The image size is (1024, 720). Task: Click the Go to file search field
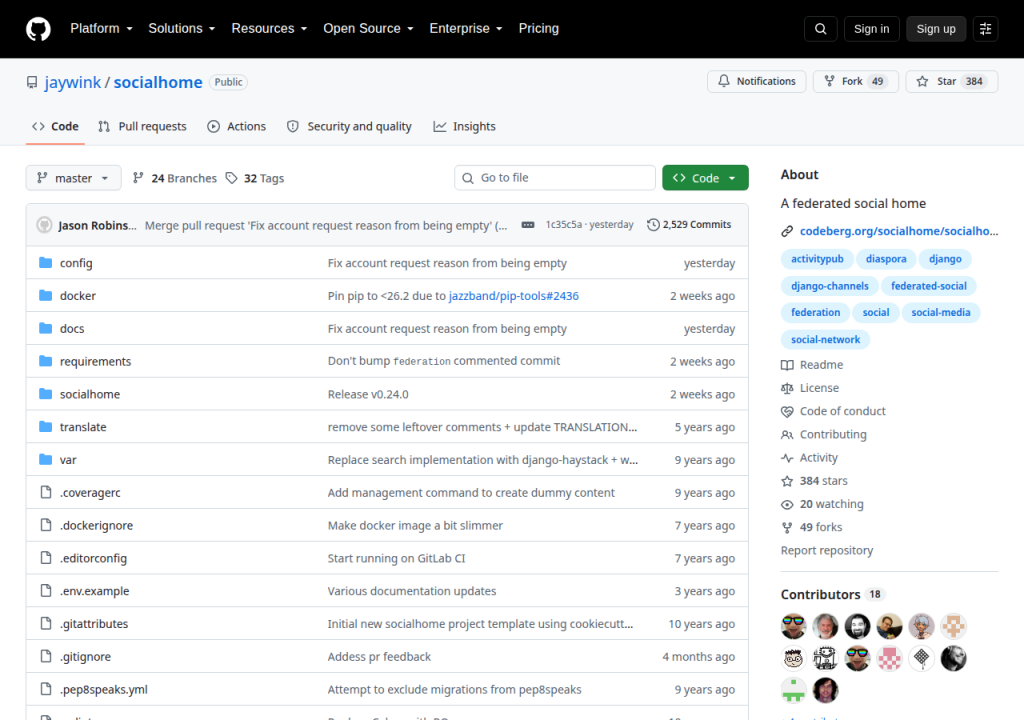(554, 178)
